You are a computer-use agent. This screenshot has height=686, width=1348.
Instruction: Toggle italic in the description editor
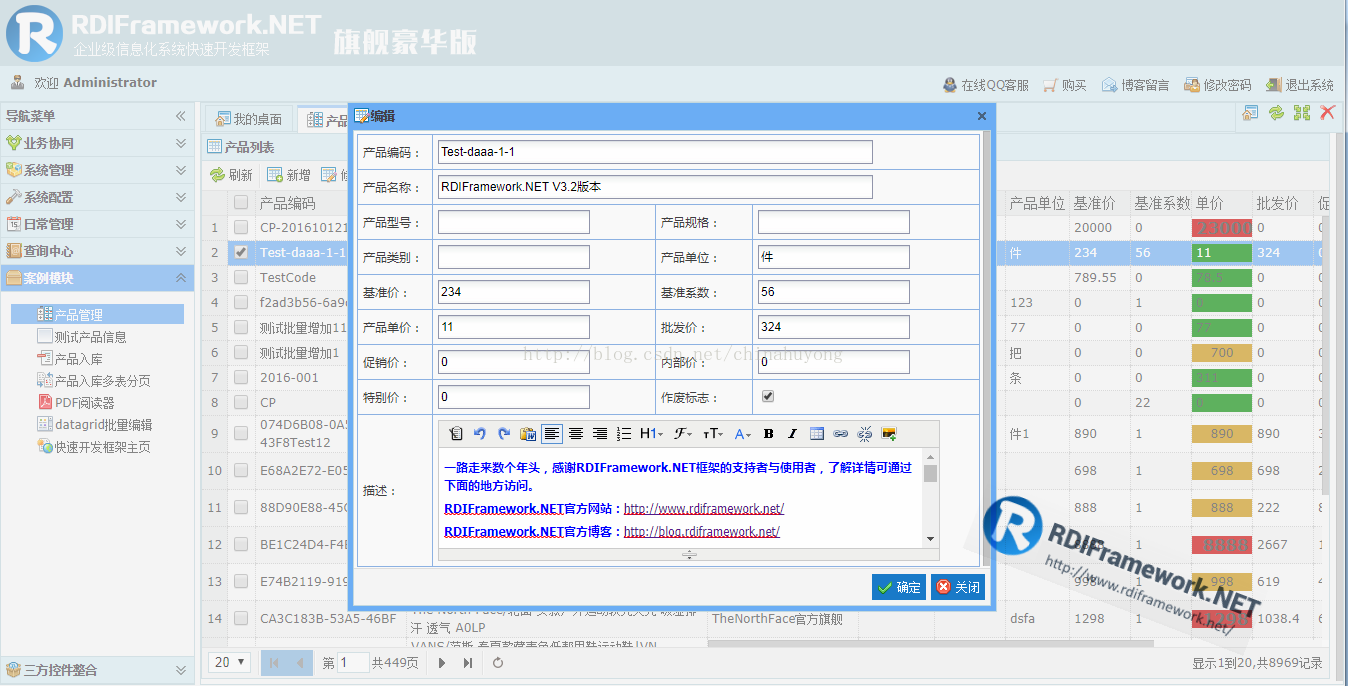click(792, 433)
